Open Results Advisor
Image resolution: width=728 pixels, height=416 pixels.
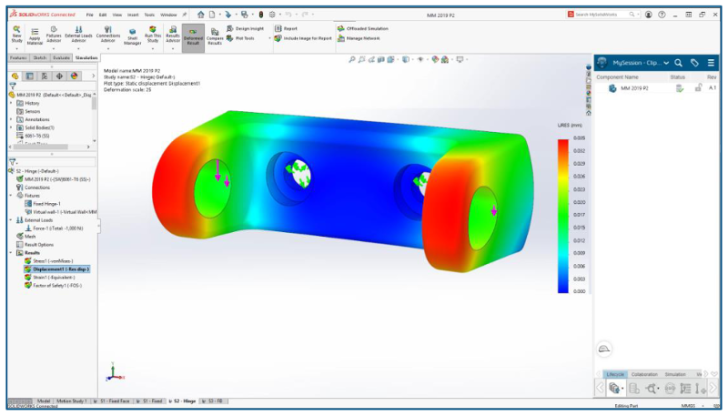[x=173, y=36]
